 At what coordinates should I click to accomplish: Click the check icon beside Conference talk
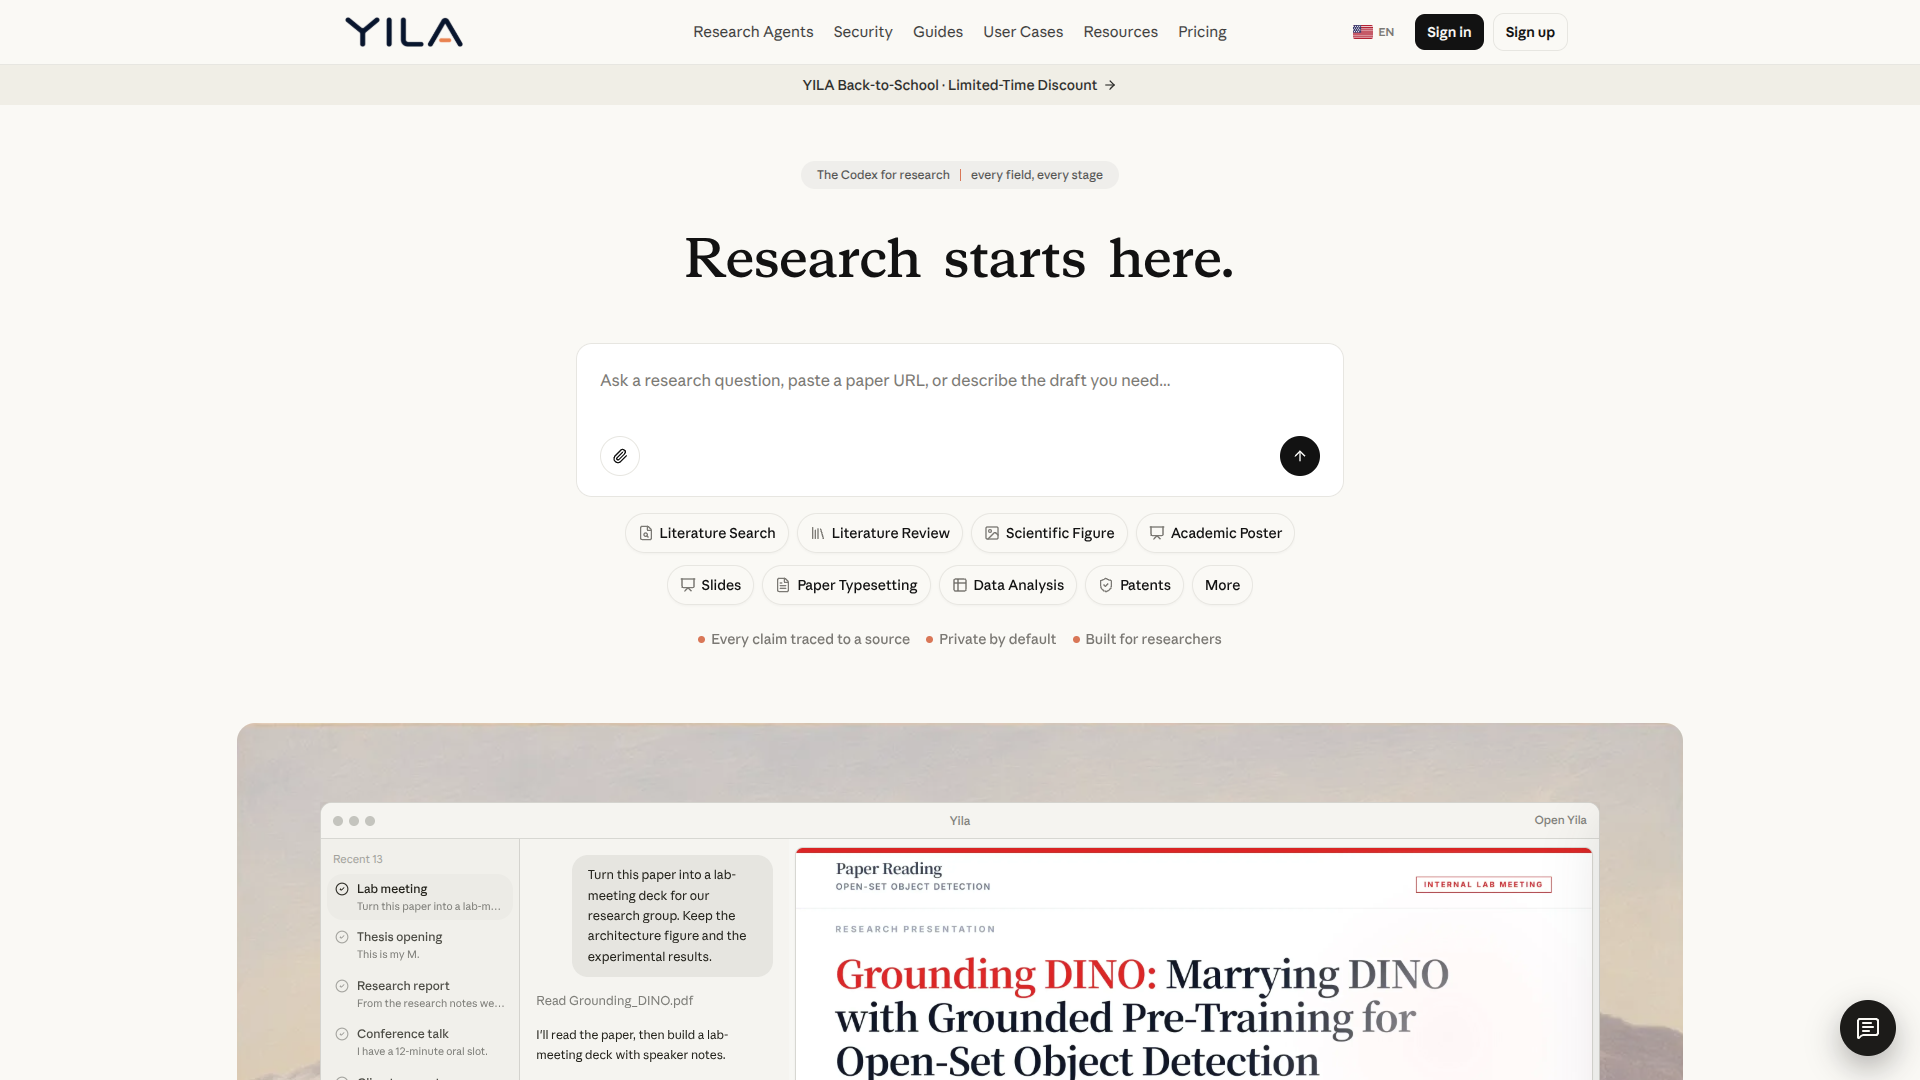(x=342, y=1034)
